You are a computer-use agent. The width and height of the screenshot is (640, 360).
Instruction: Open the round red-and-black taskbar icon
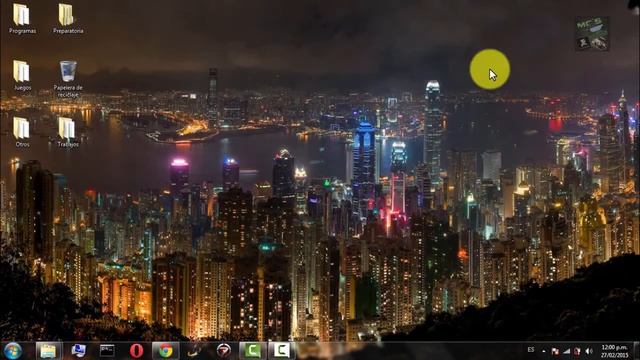point(224,351)
